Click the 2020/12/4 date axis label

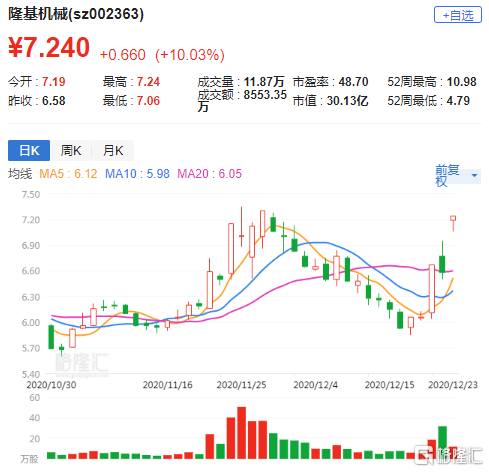[315, 385]
